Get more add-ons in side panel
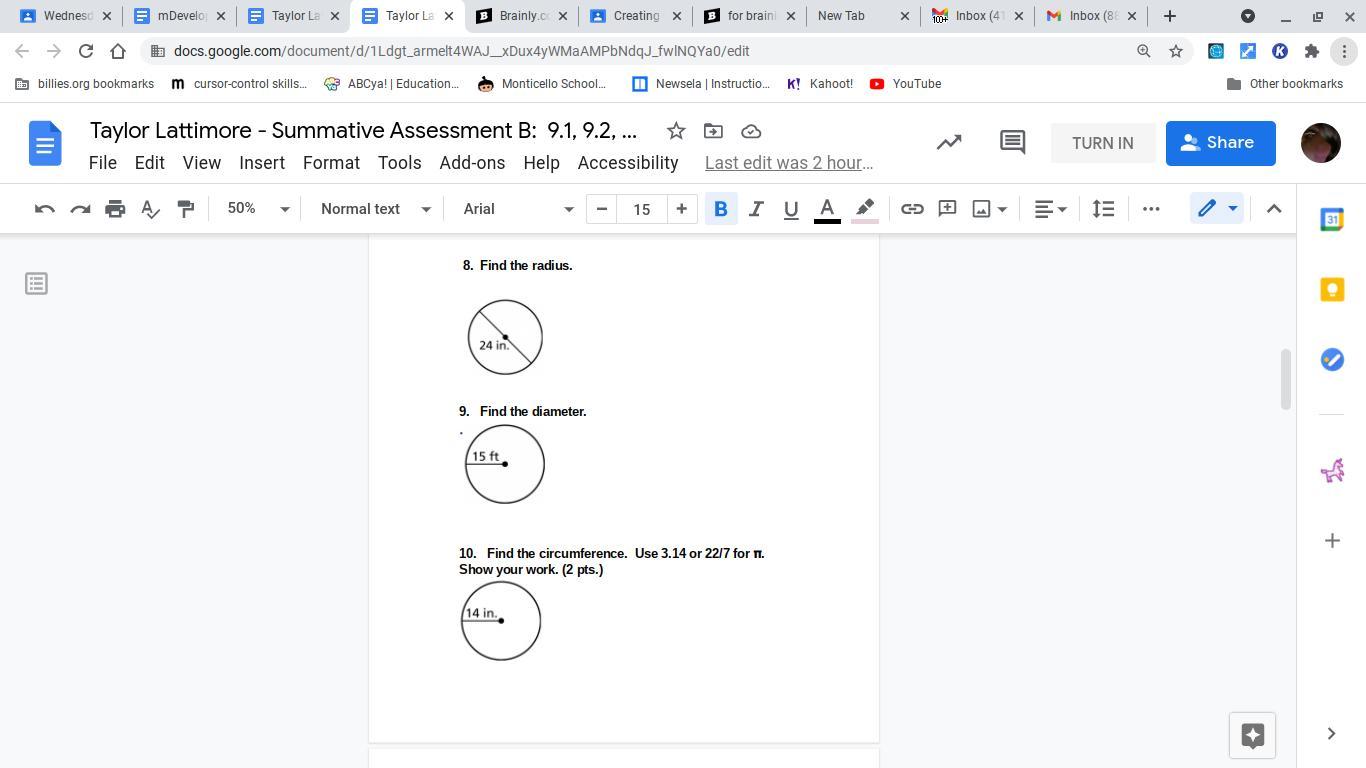 pyautogui.click(x=1332, y=541)
